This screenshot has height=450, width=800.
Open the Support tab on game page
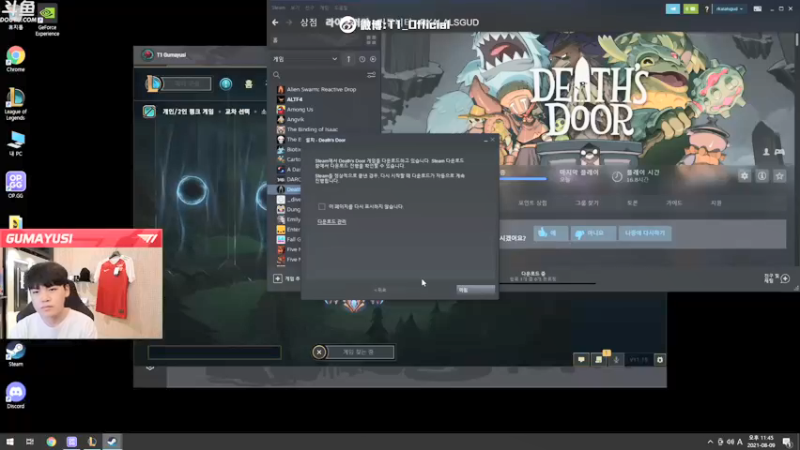(x=716, y=203)
